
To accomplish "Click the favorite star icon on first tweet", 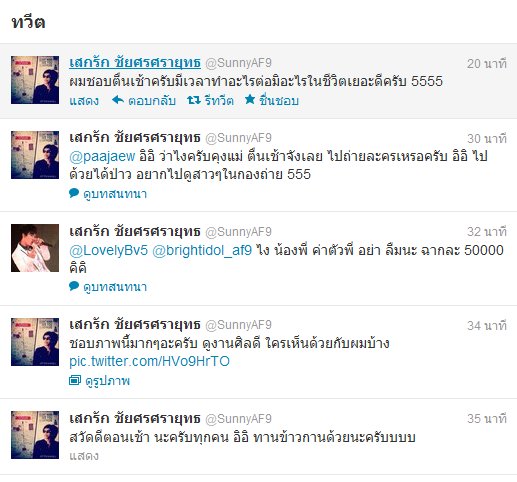I will [x=250, y=99].
